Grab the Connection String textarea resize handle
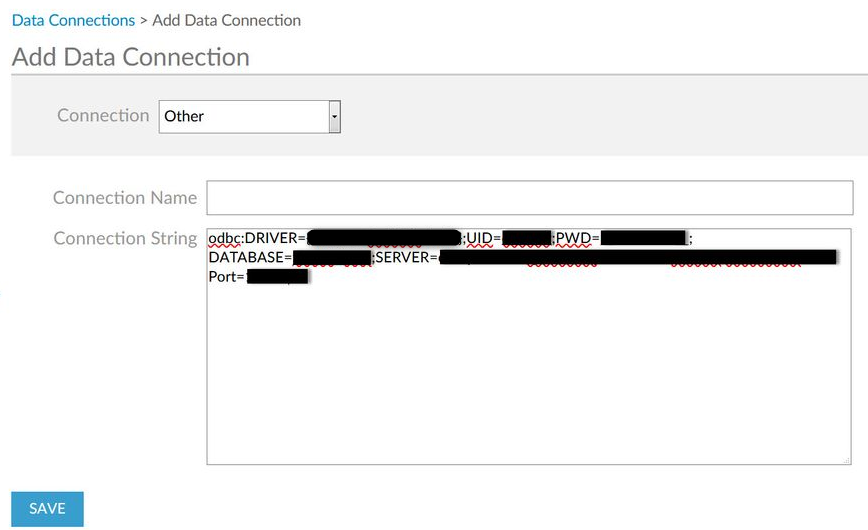868x530 pixels. [x=846, y=459]
